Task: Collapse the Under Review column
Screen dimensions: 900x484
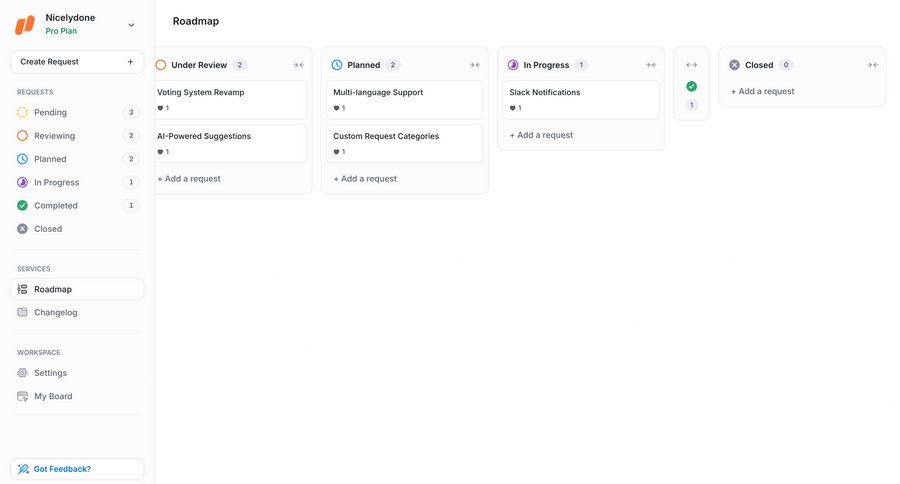Action: (x=298, y=65)
